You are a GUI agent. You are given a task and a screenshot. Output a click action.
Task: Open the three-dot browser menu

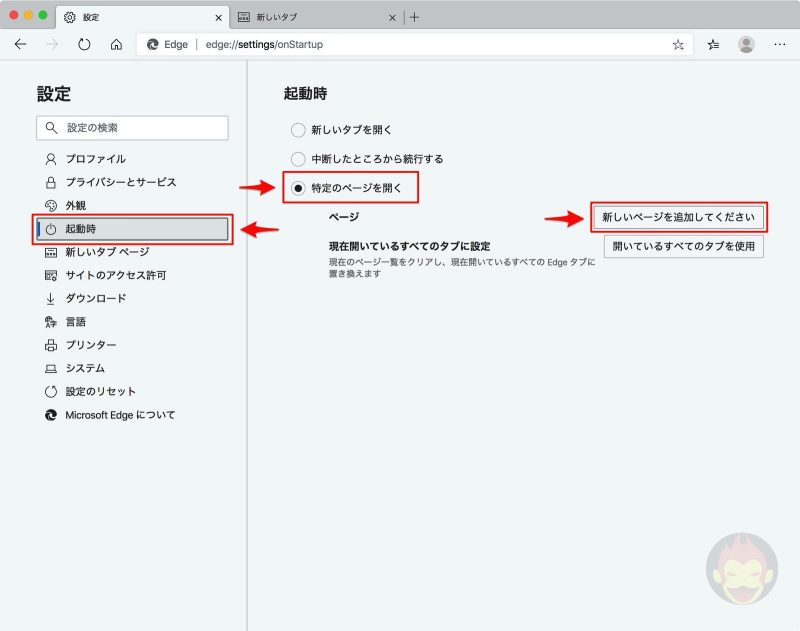pos(780,44)
